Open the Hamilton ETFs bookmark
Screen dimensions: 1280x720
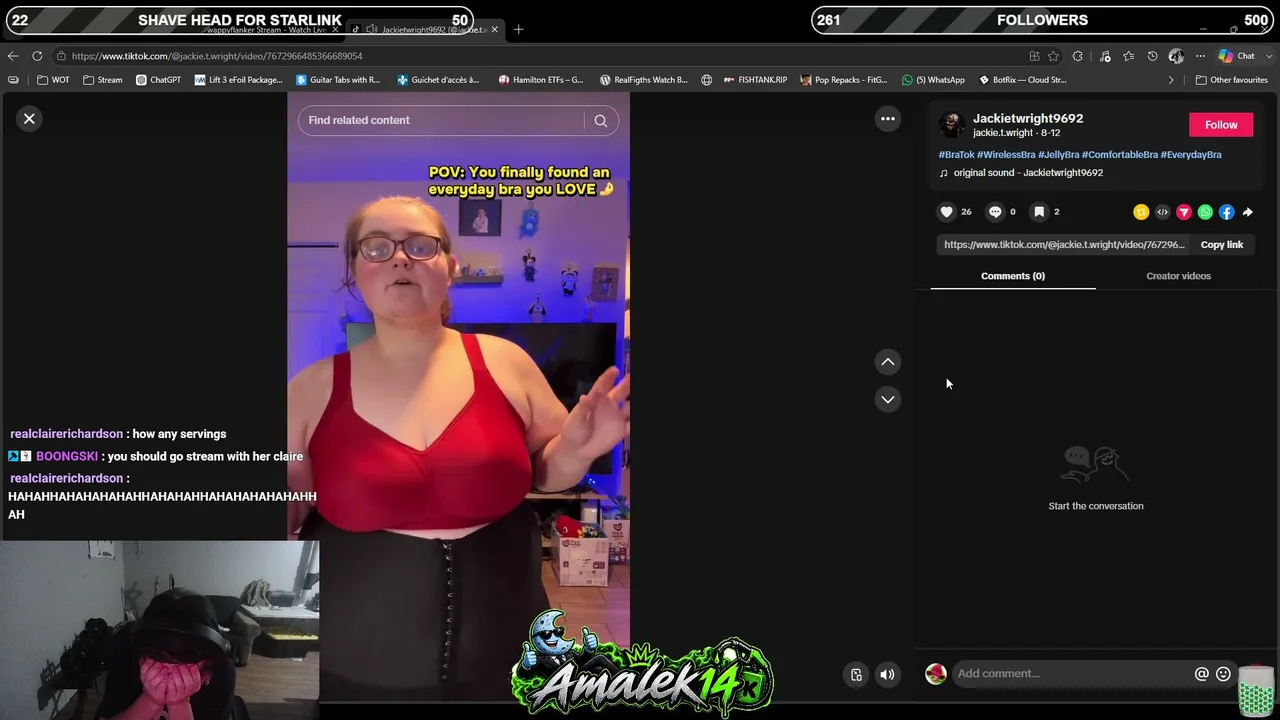pos(540,80)
